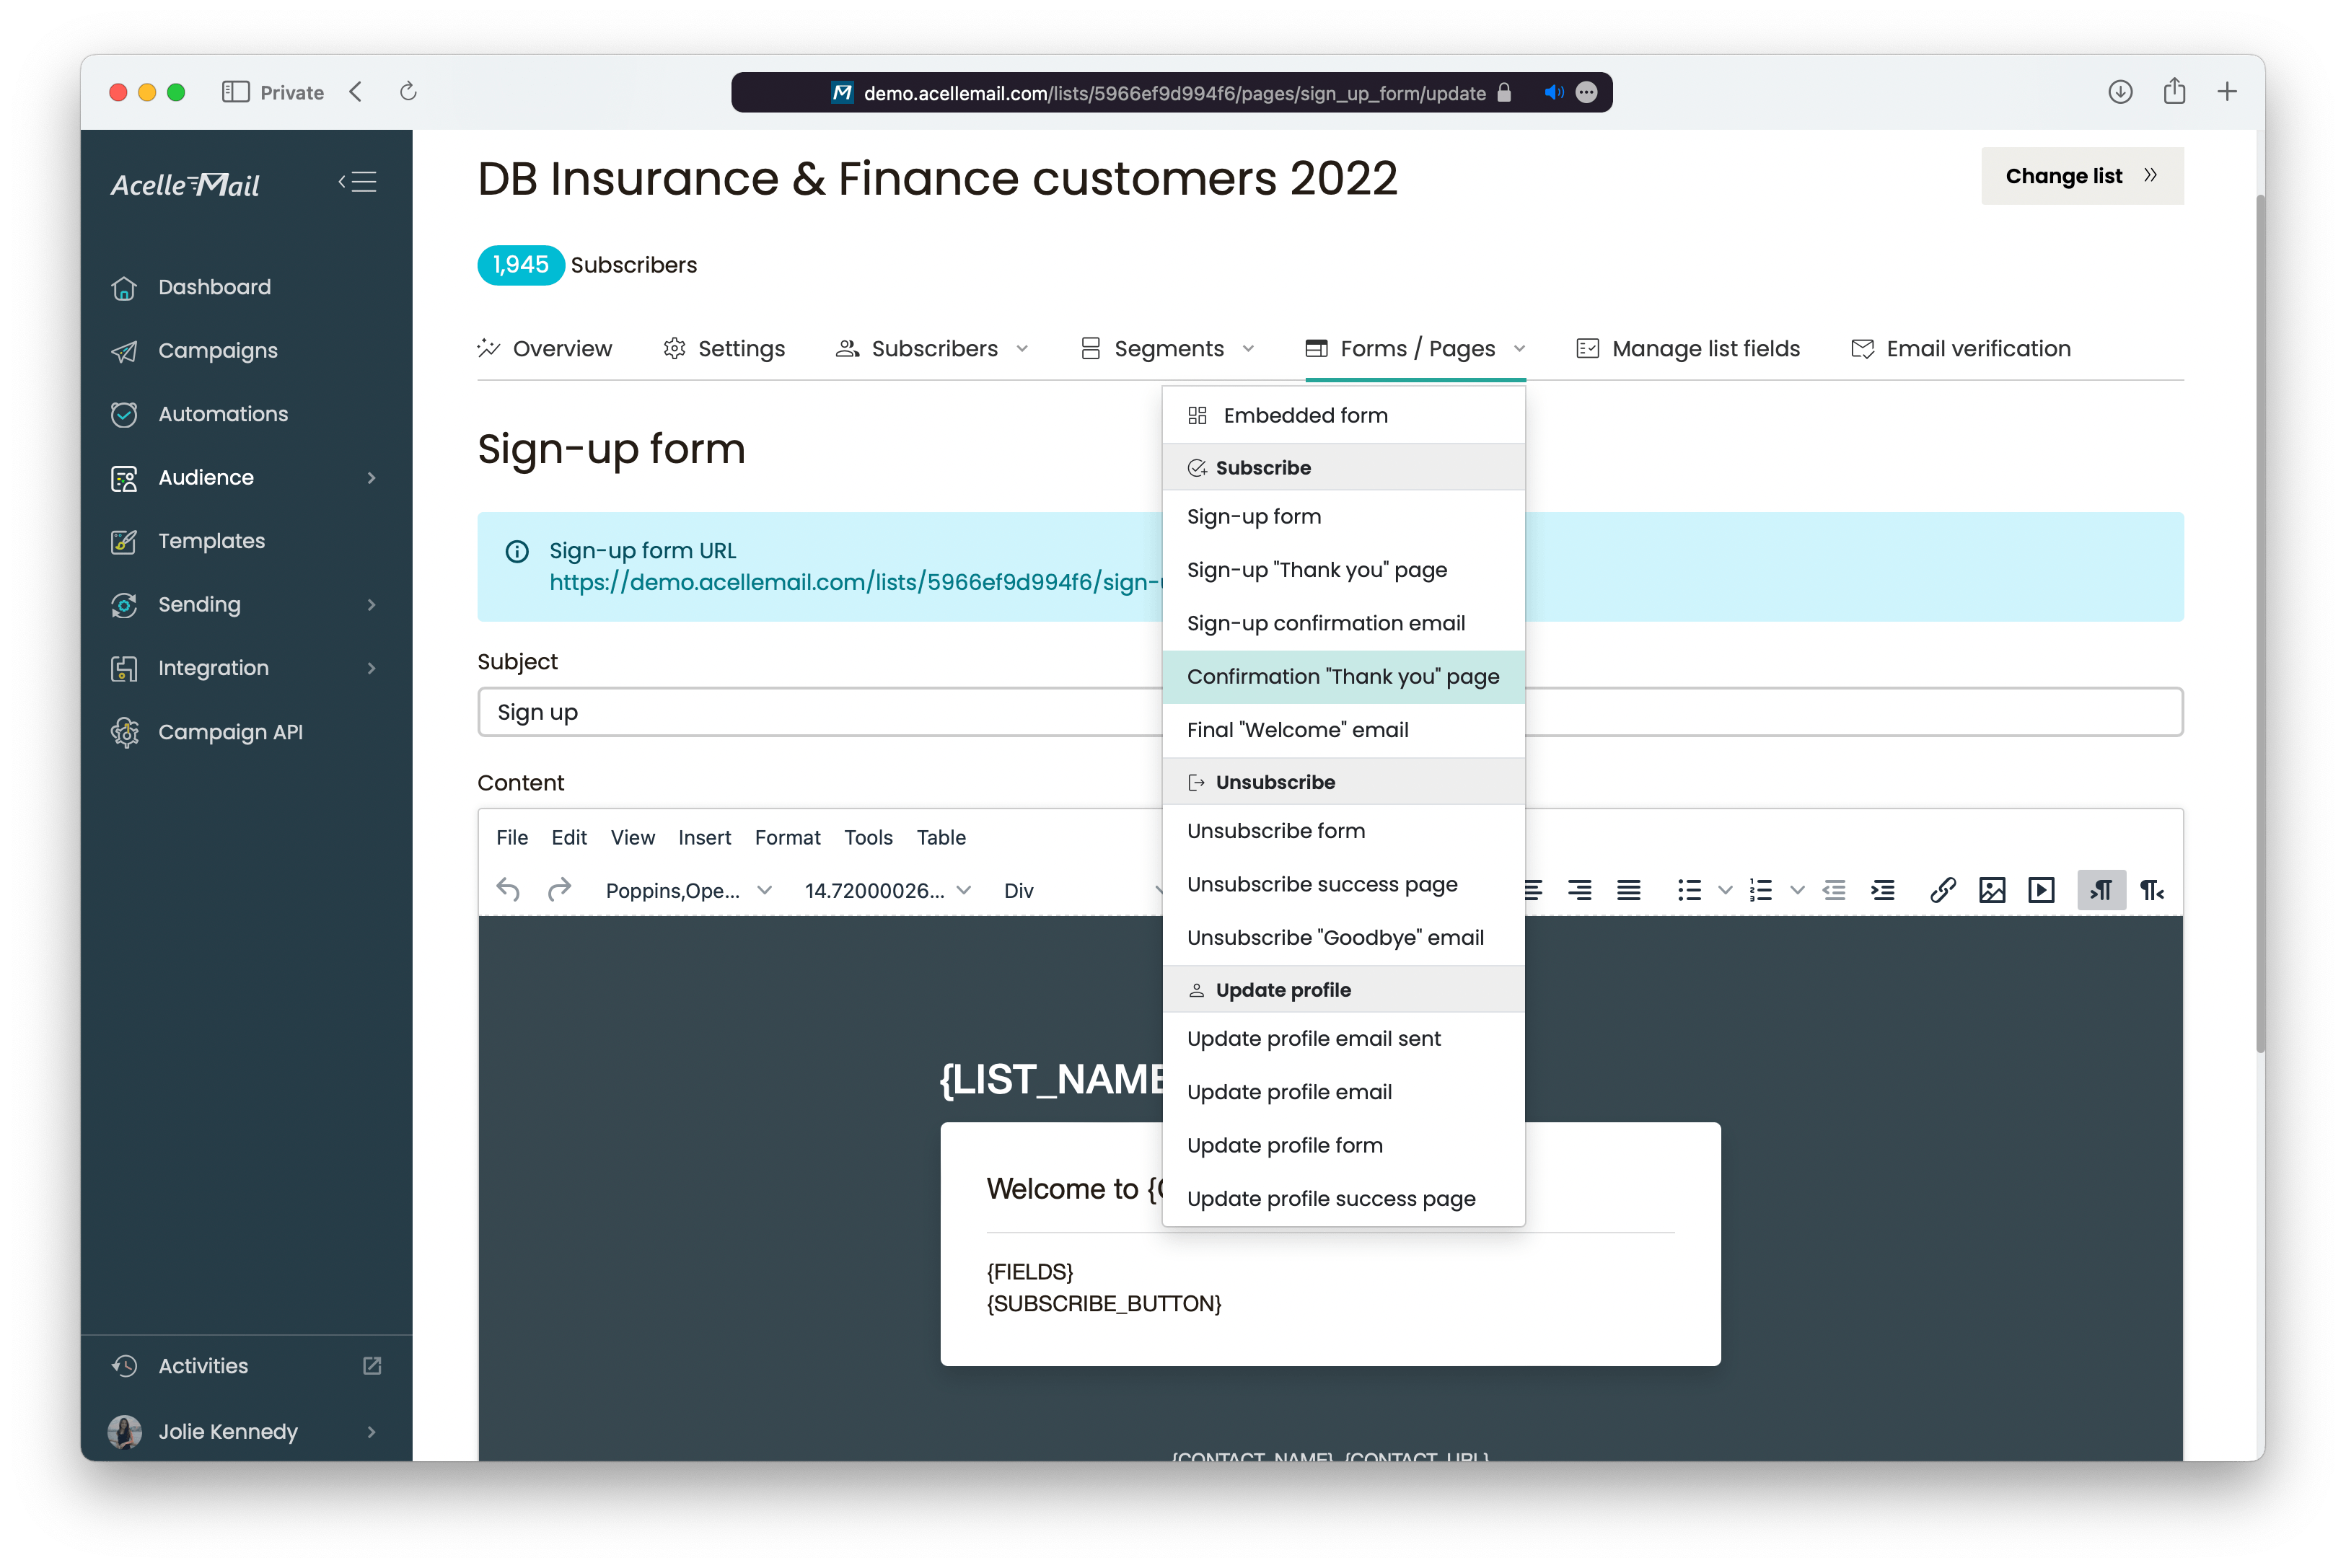Open the font family dropdown Poppins

point(688,890)
